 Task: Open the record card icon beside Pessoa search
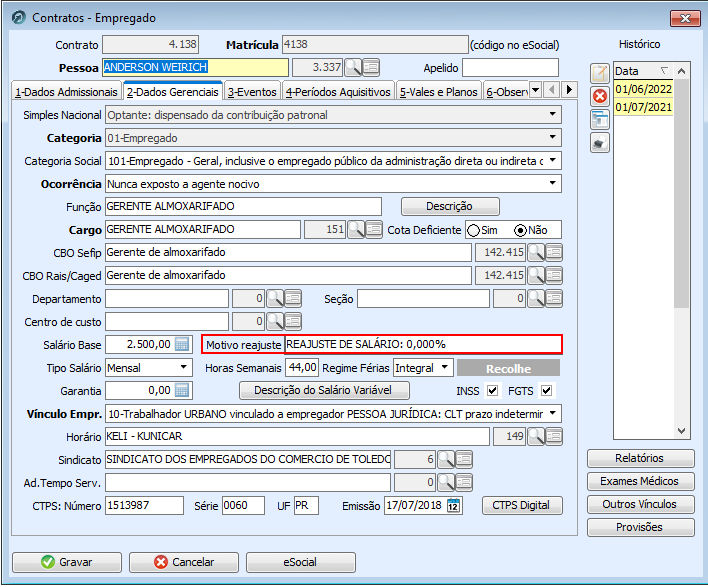371,67
